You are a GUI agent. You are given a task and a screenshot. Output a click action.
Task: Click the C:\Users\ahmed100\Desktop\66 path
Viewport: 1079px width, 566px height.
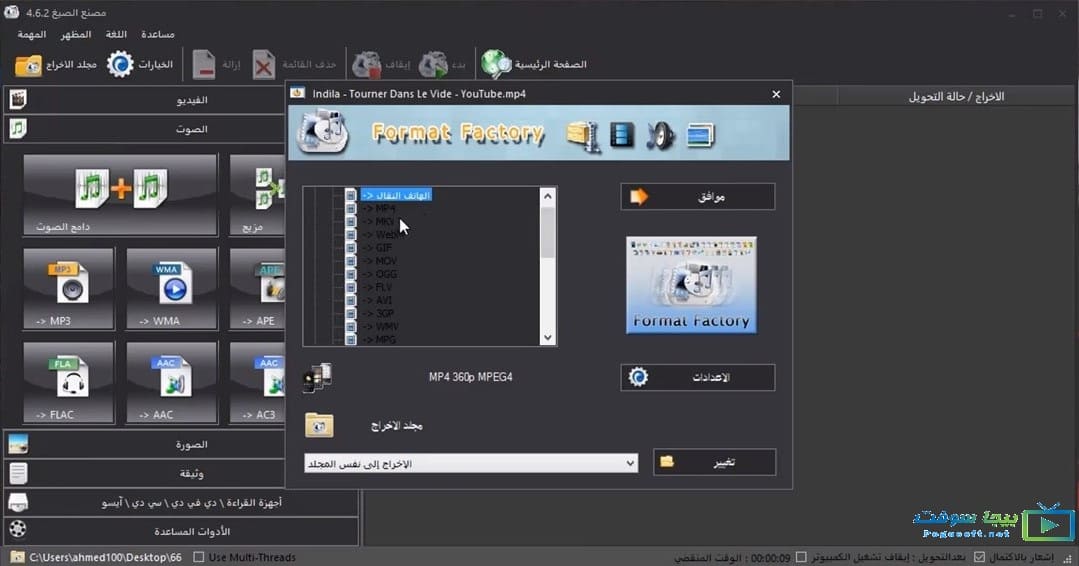(106, 557)
